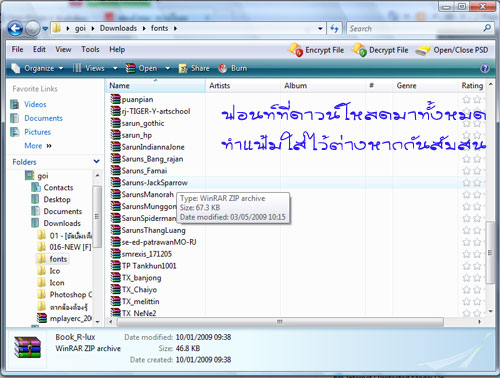The image size is (500, 378).
Task: Click the horizontal scrollbar in file list
Action: 280,322
